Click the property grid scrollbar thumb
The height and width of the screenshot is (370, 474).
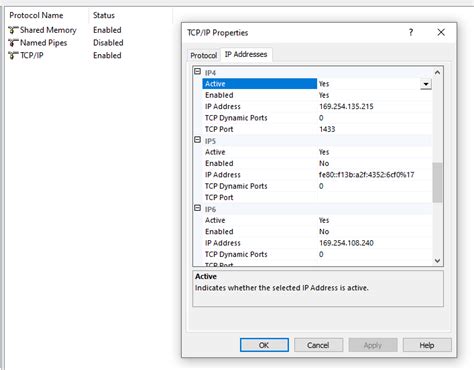pos(437,182)
